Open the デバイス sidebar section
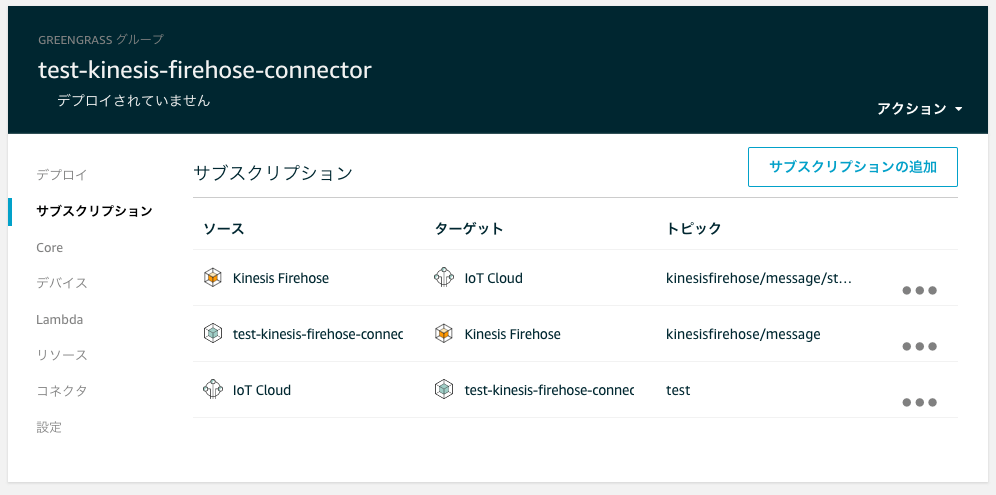996x495 pixels. 62,283
